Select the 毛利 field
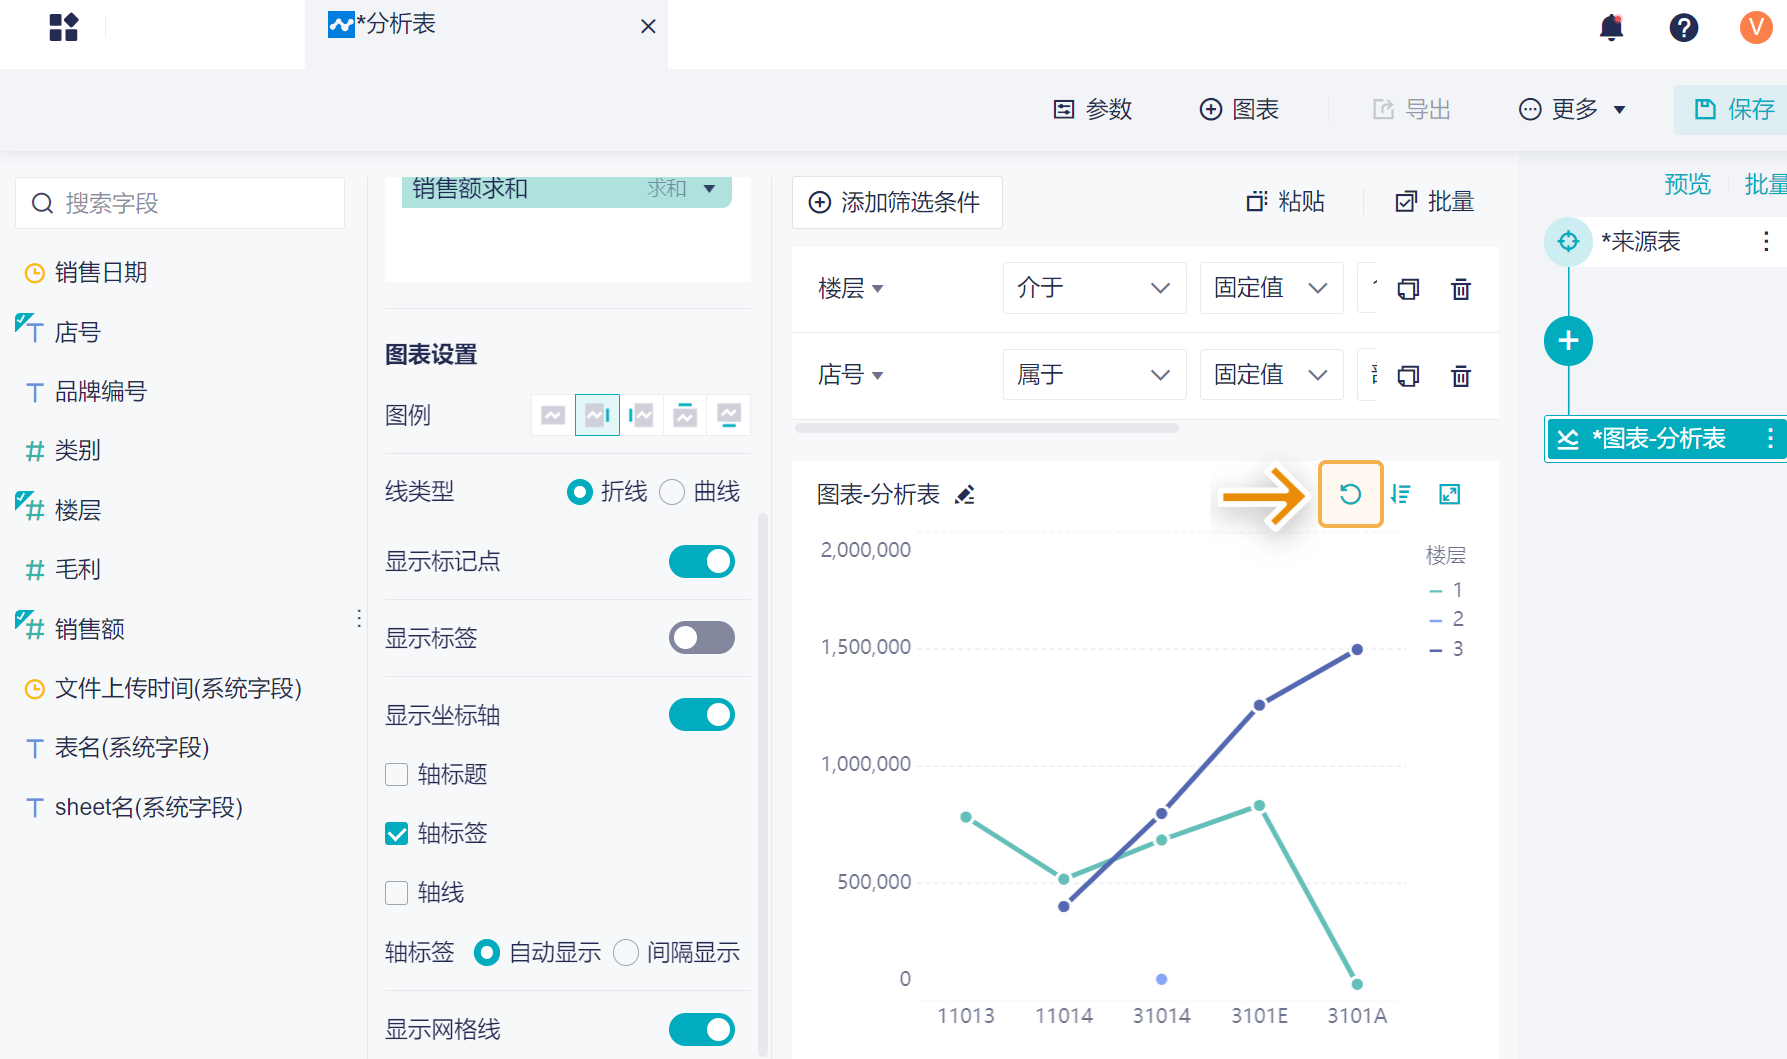This screenshot has width=1787, height=1059. pyautogui.click(x=78, y=569)
